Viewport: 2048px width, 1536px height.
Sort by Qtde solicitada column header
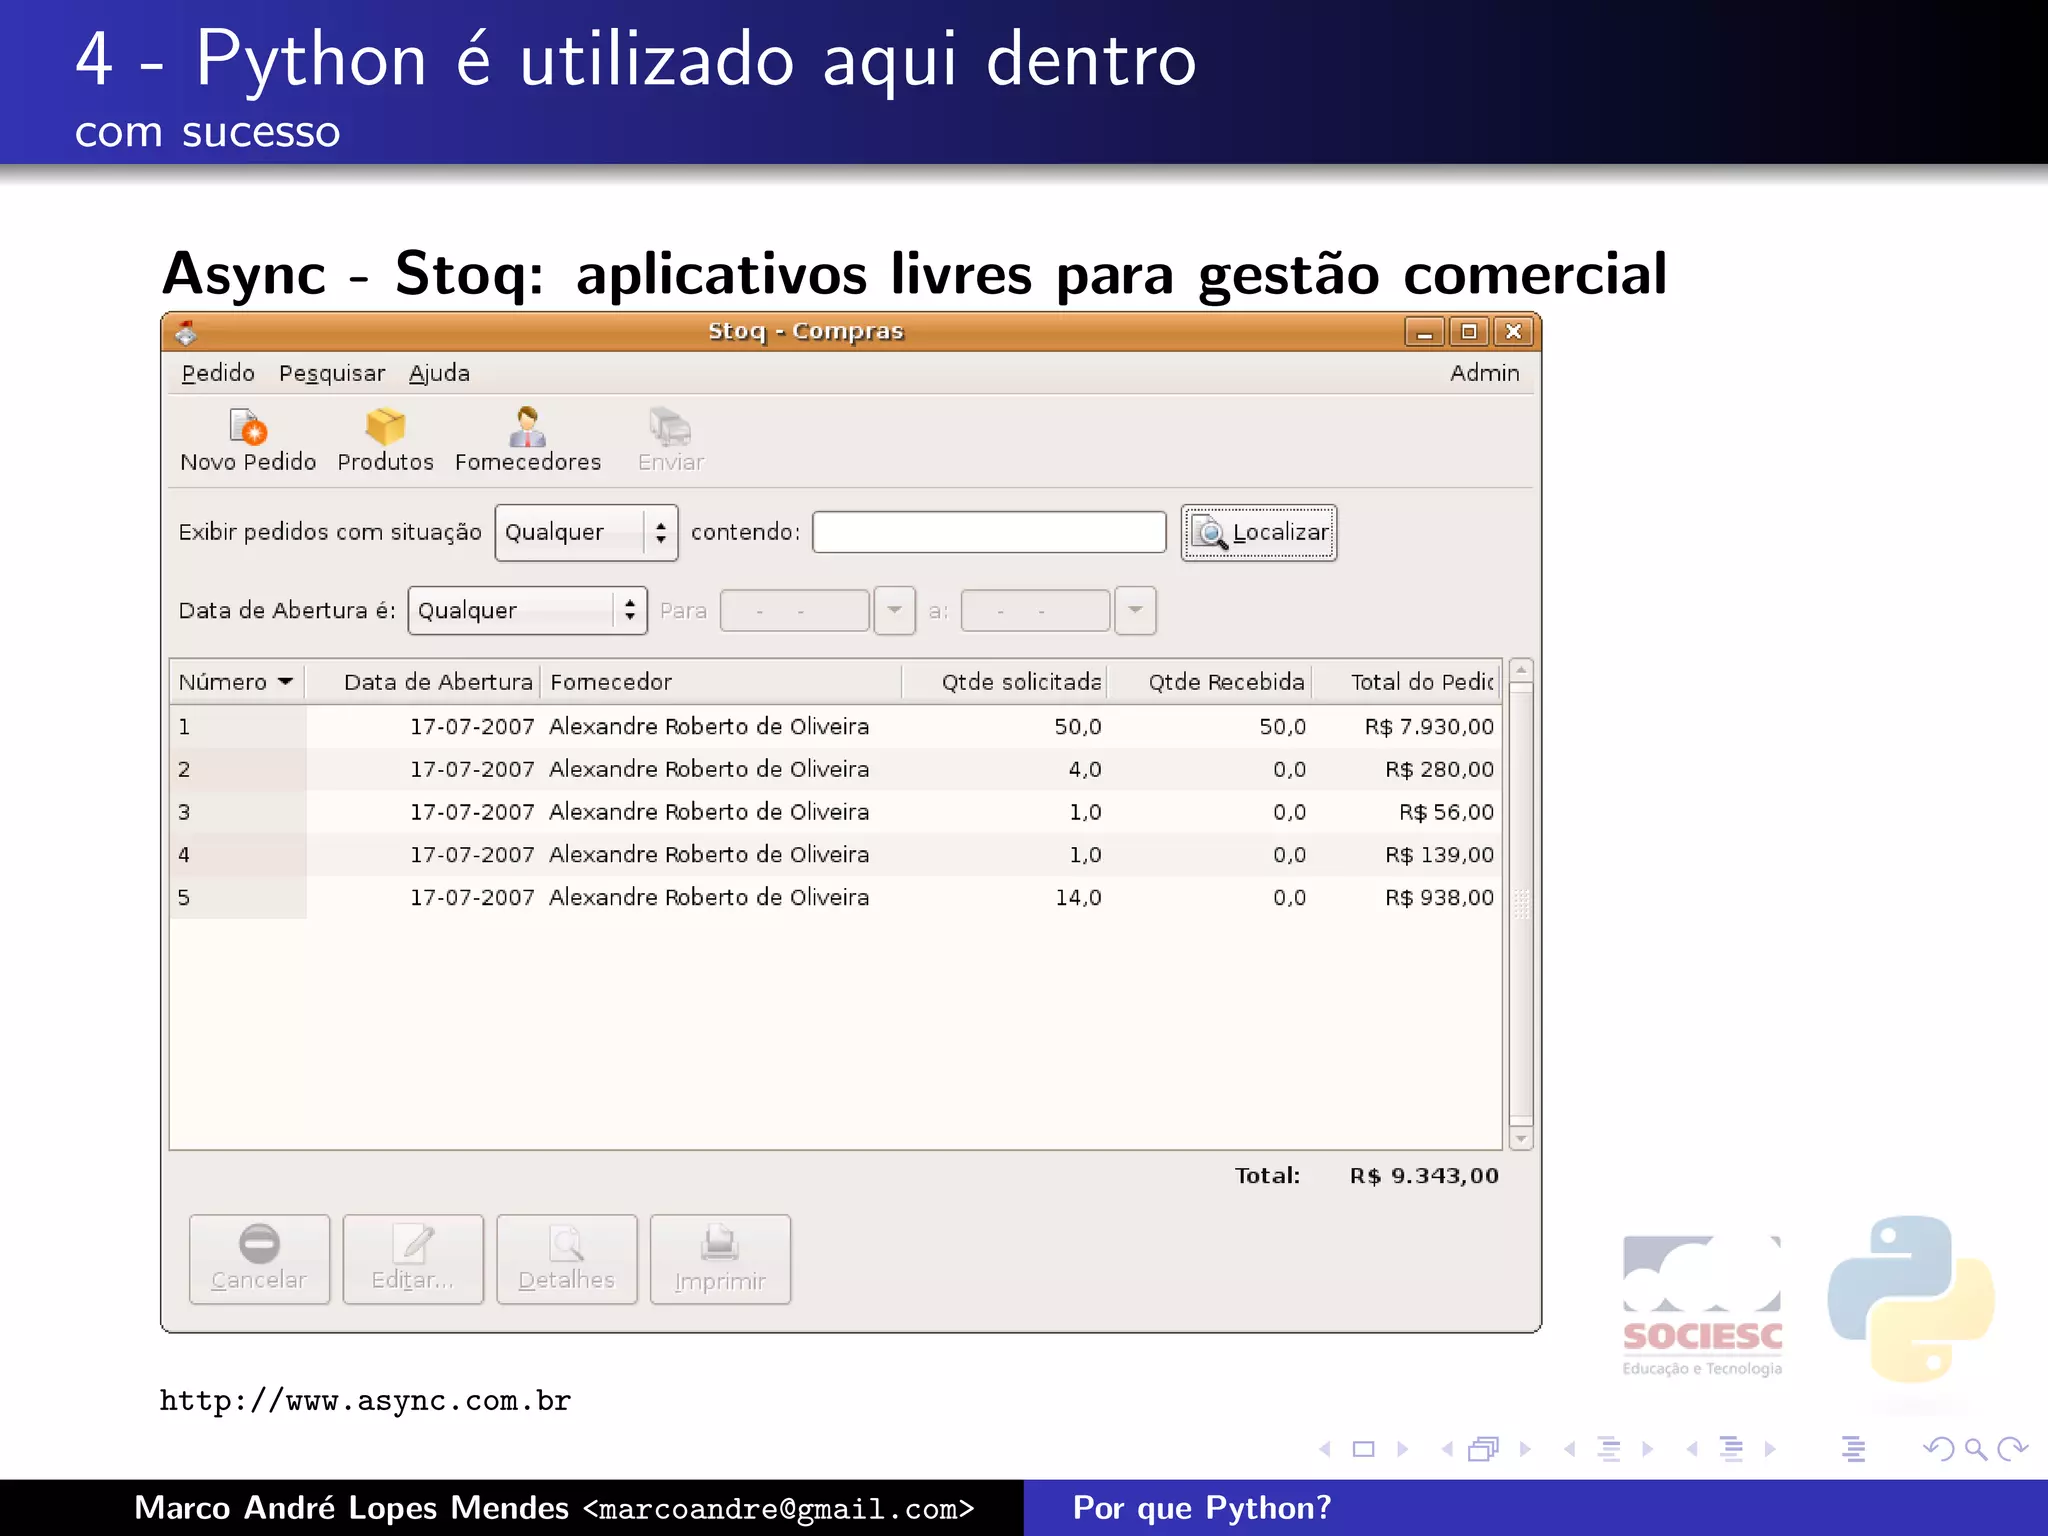coord(1005,682)
